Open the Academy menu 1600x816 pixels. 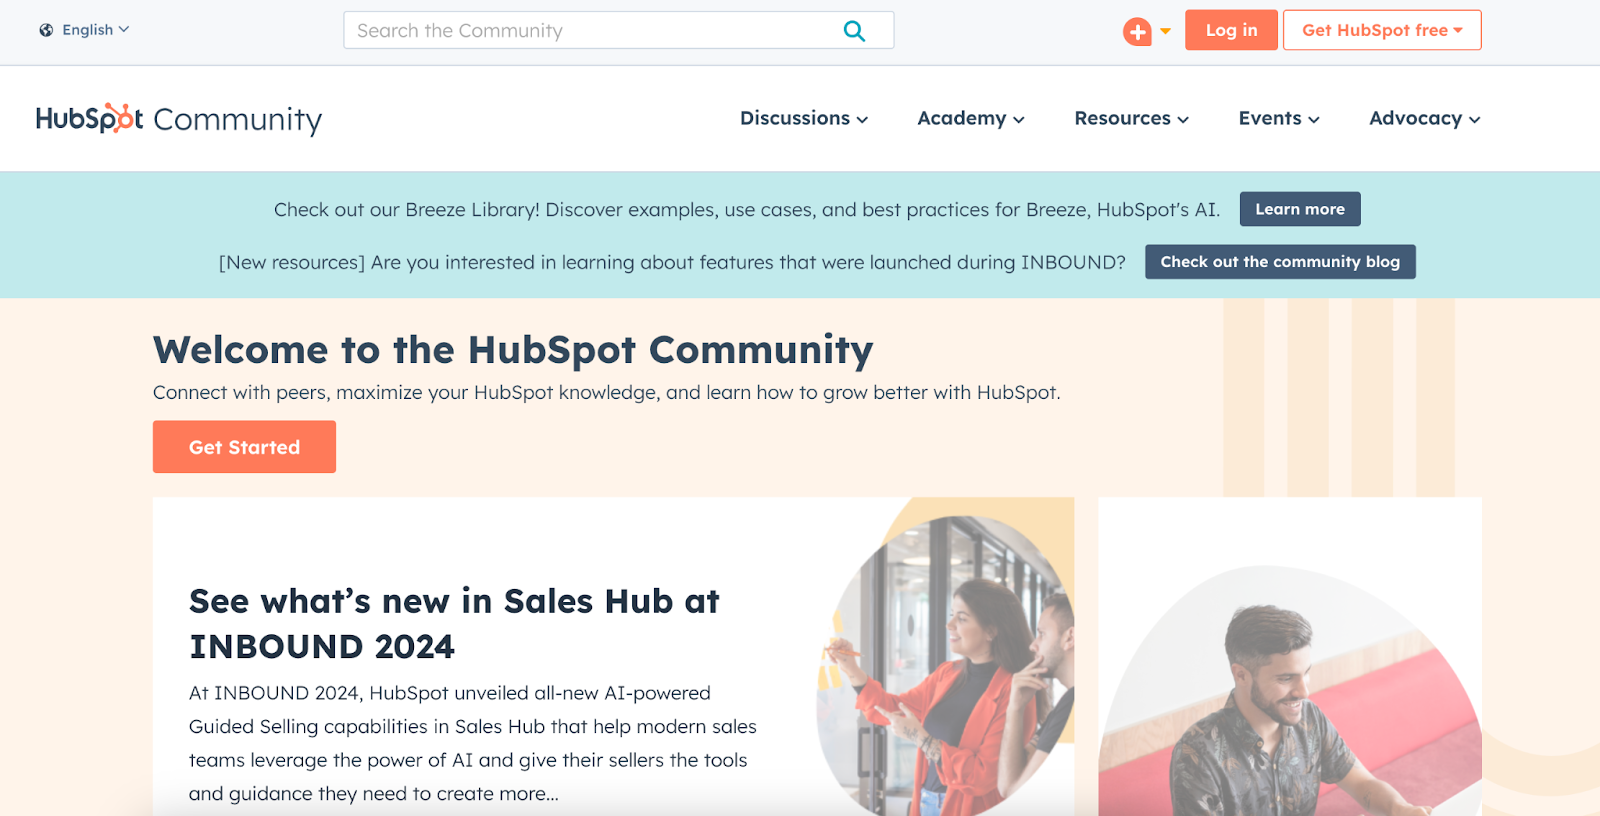(971, 118)
